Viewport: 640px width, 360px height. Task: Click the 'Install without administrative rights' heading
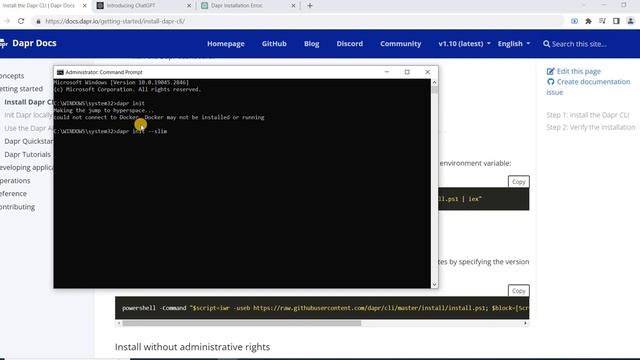tap(192, 347)
